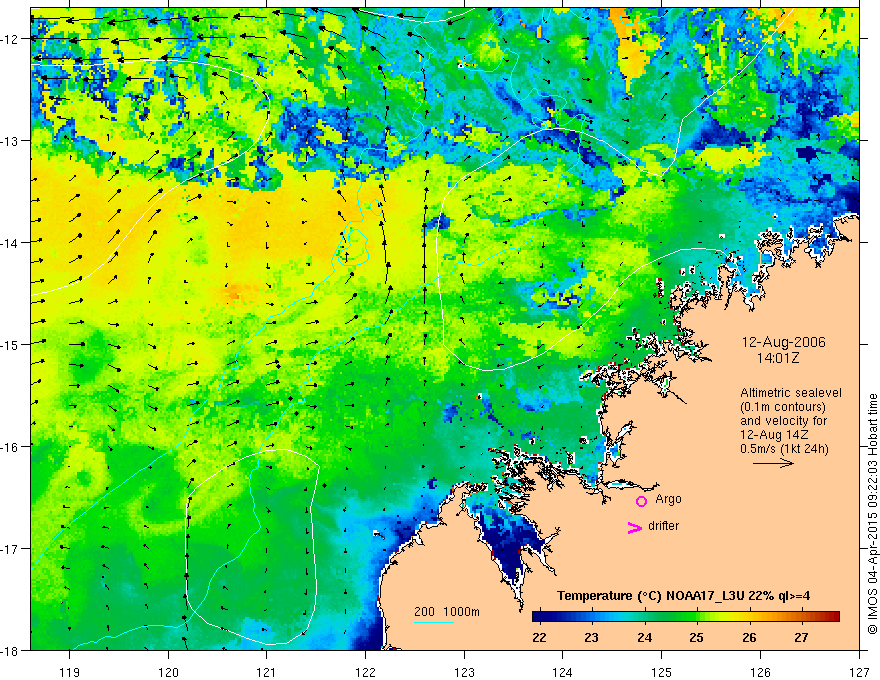The image size is (880, 680).
Task: Click the '12-Aug 14Z' caption line
Action: coord(776,435)
